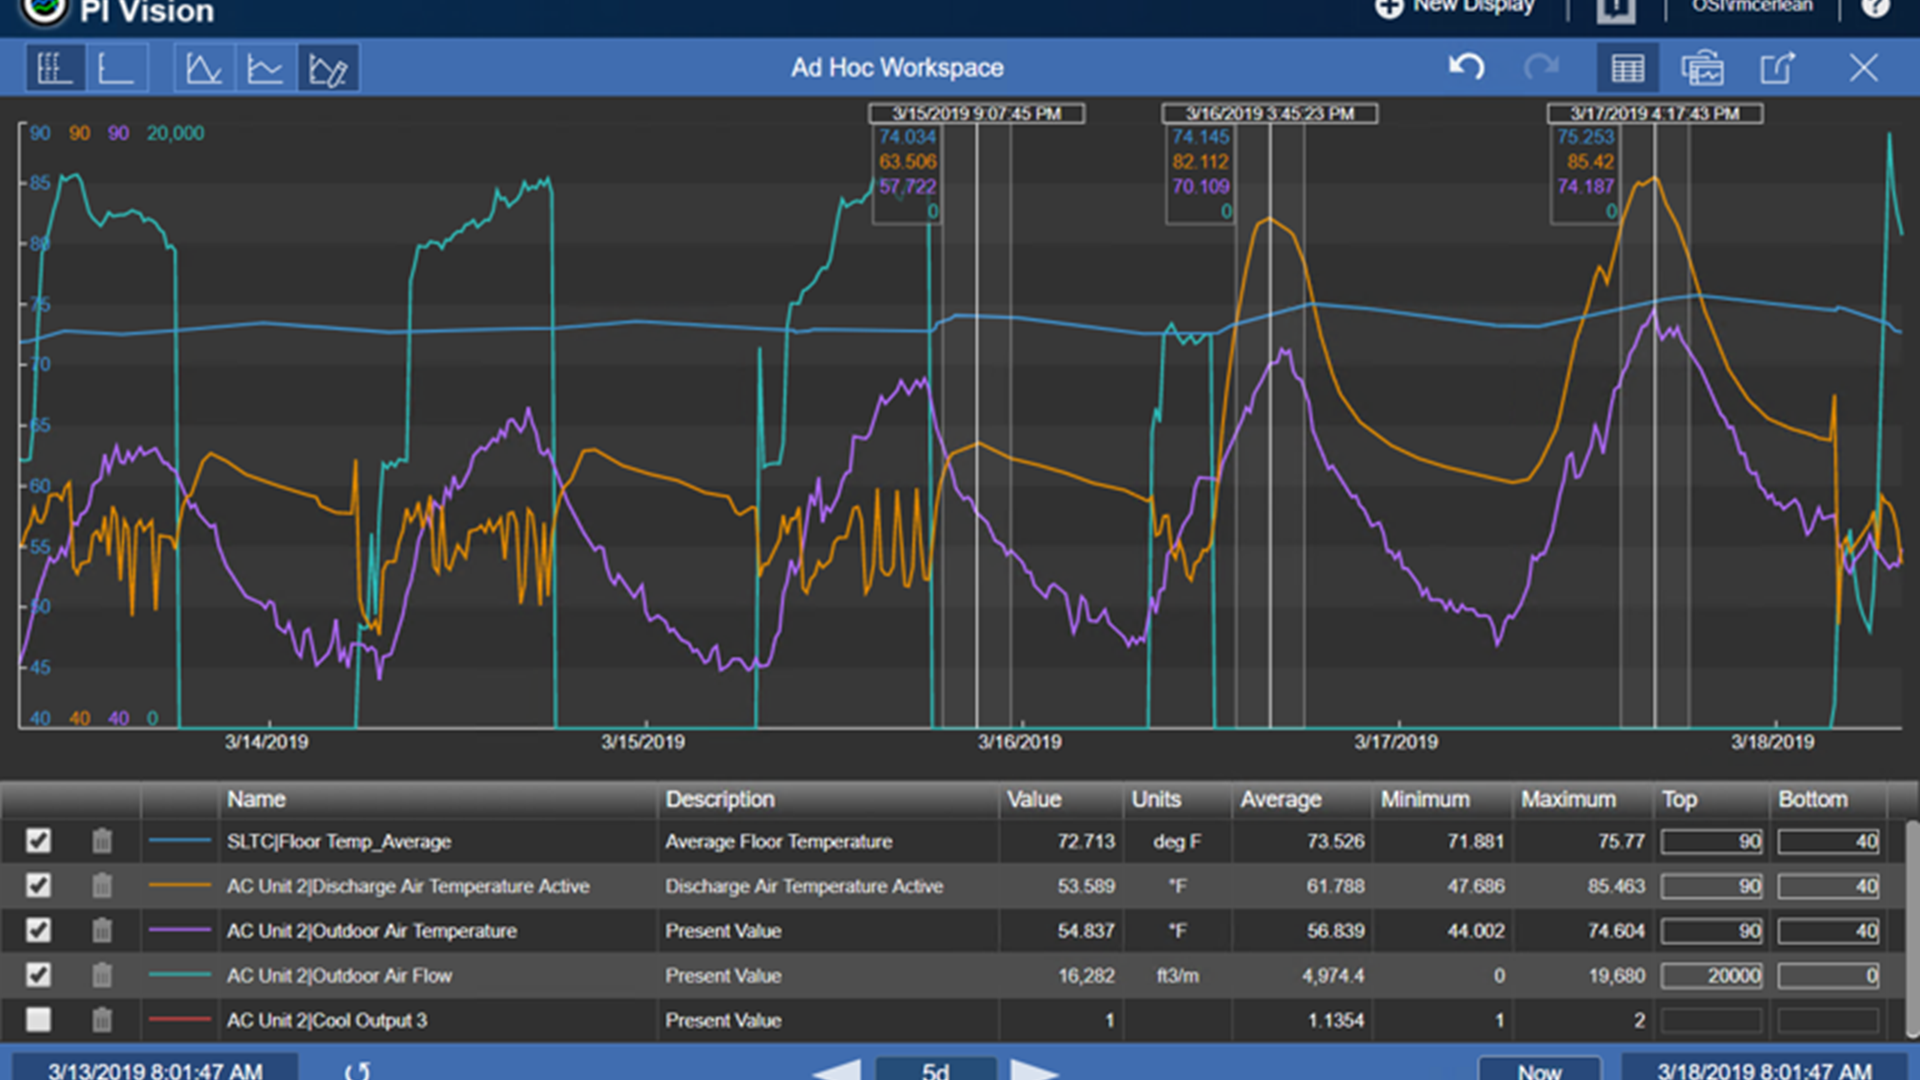Click the convert to display icon
The height and width of the screenshot is (1080, 1920).
click(1702, 69)
